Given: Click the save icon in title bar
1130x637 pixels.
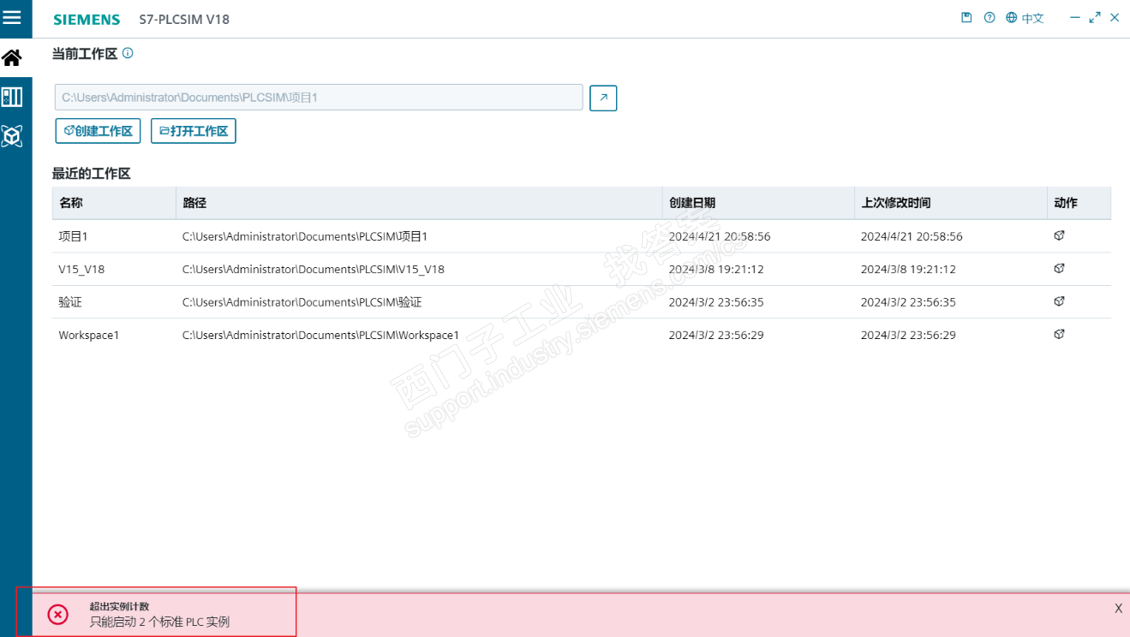Looking at the screenshot, I should pyautogui.click(x=966, y=17).
